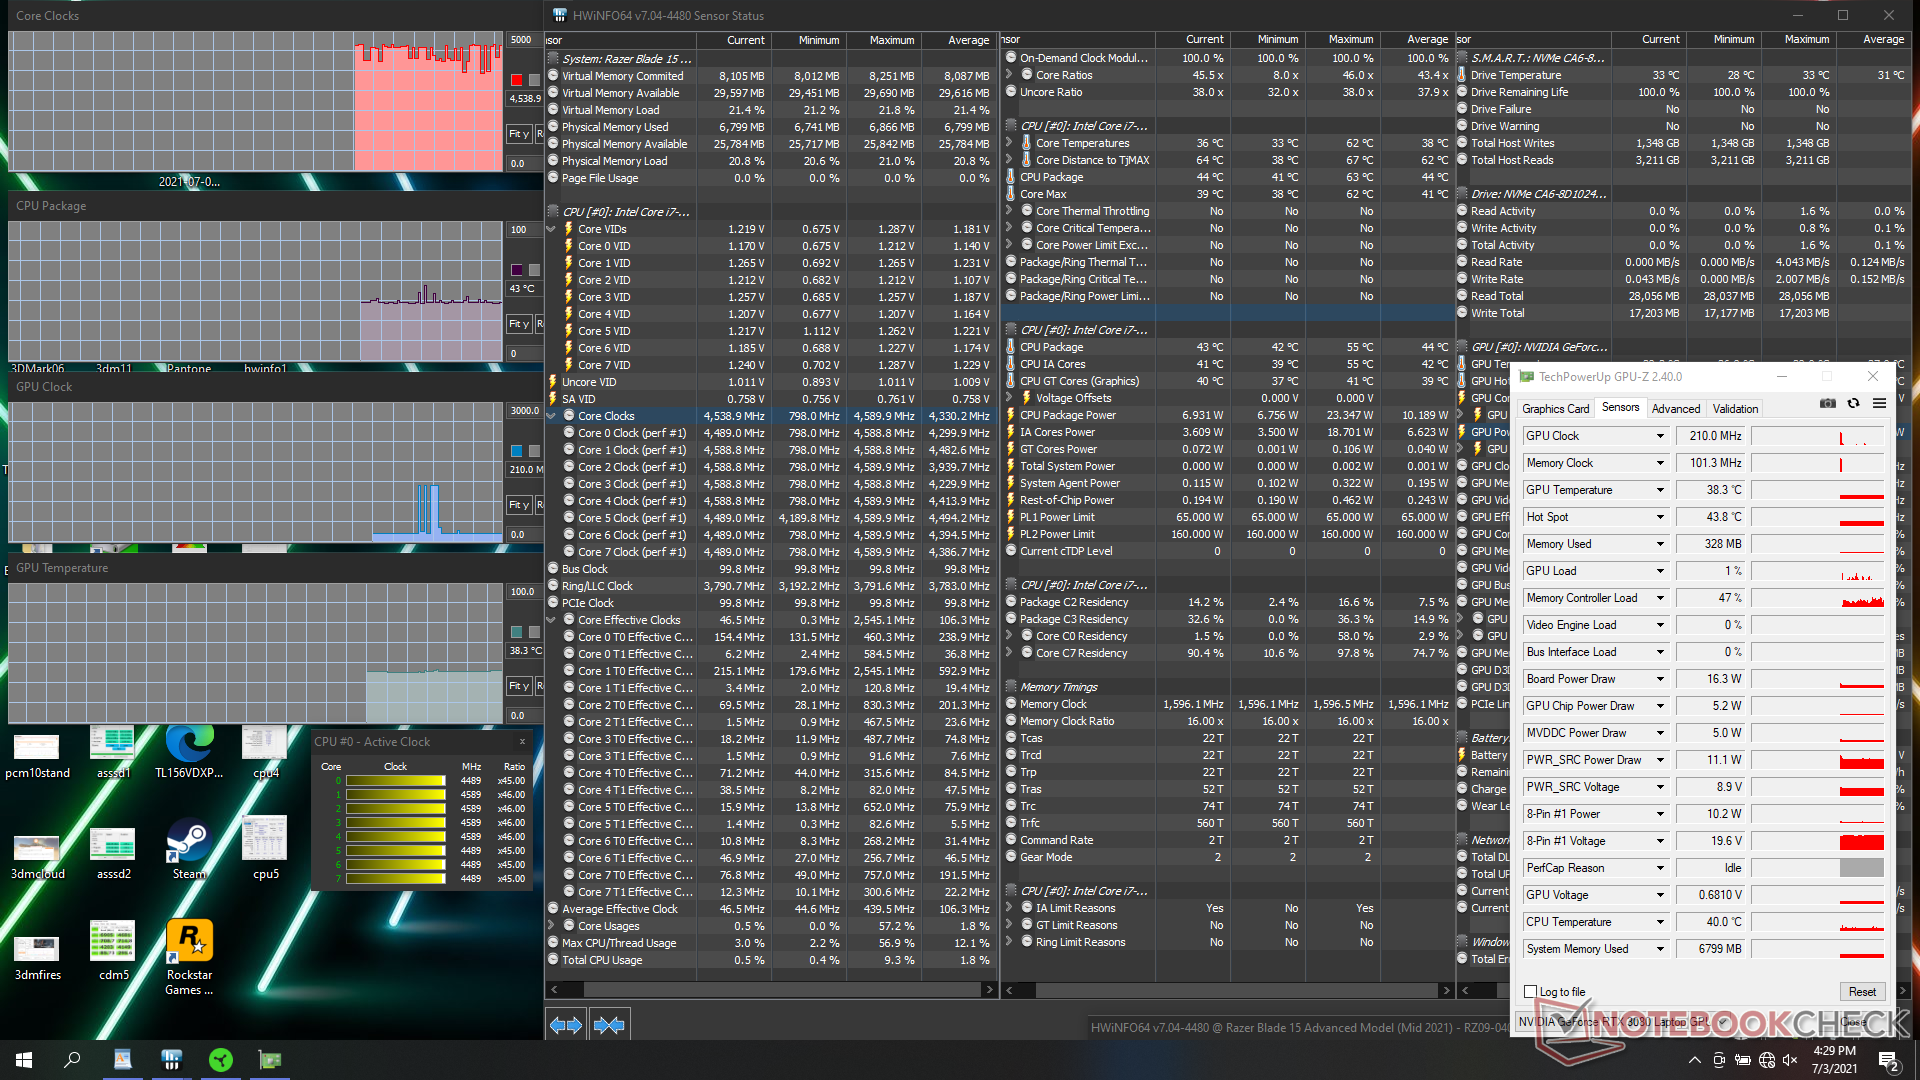Click the GPU-Z refresh icon

(1853, 403)
